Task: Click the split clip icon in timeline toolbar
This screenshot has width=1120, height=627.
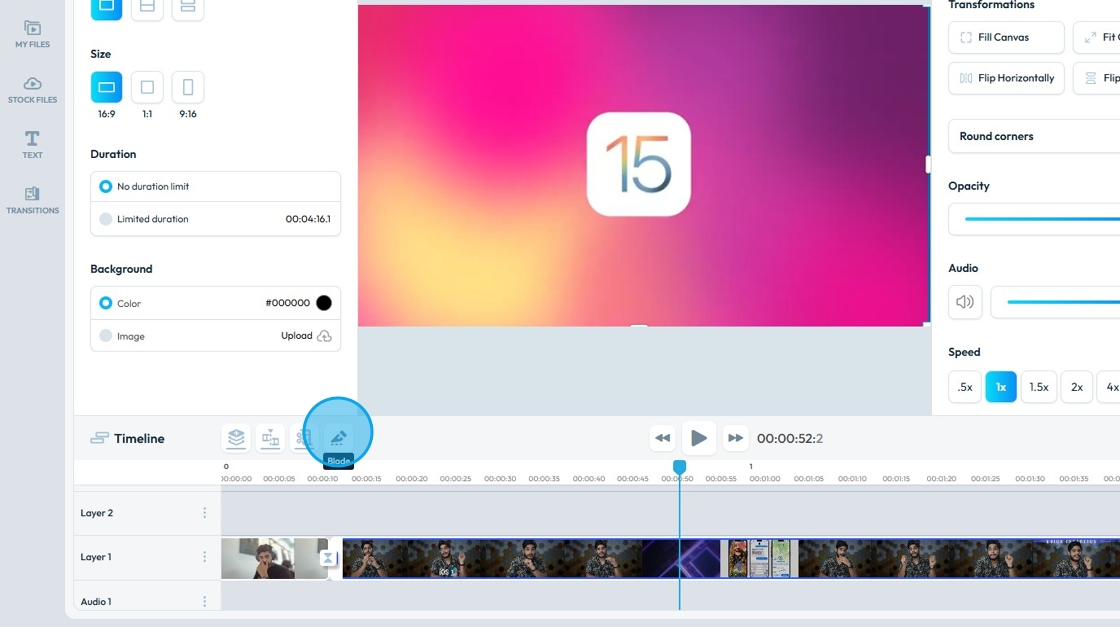Action: (x=270, y=438)
